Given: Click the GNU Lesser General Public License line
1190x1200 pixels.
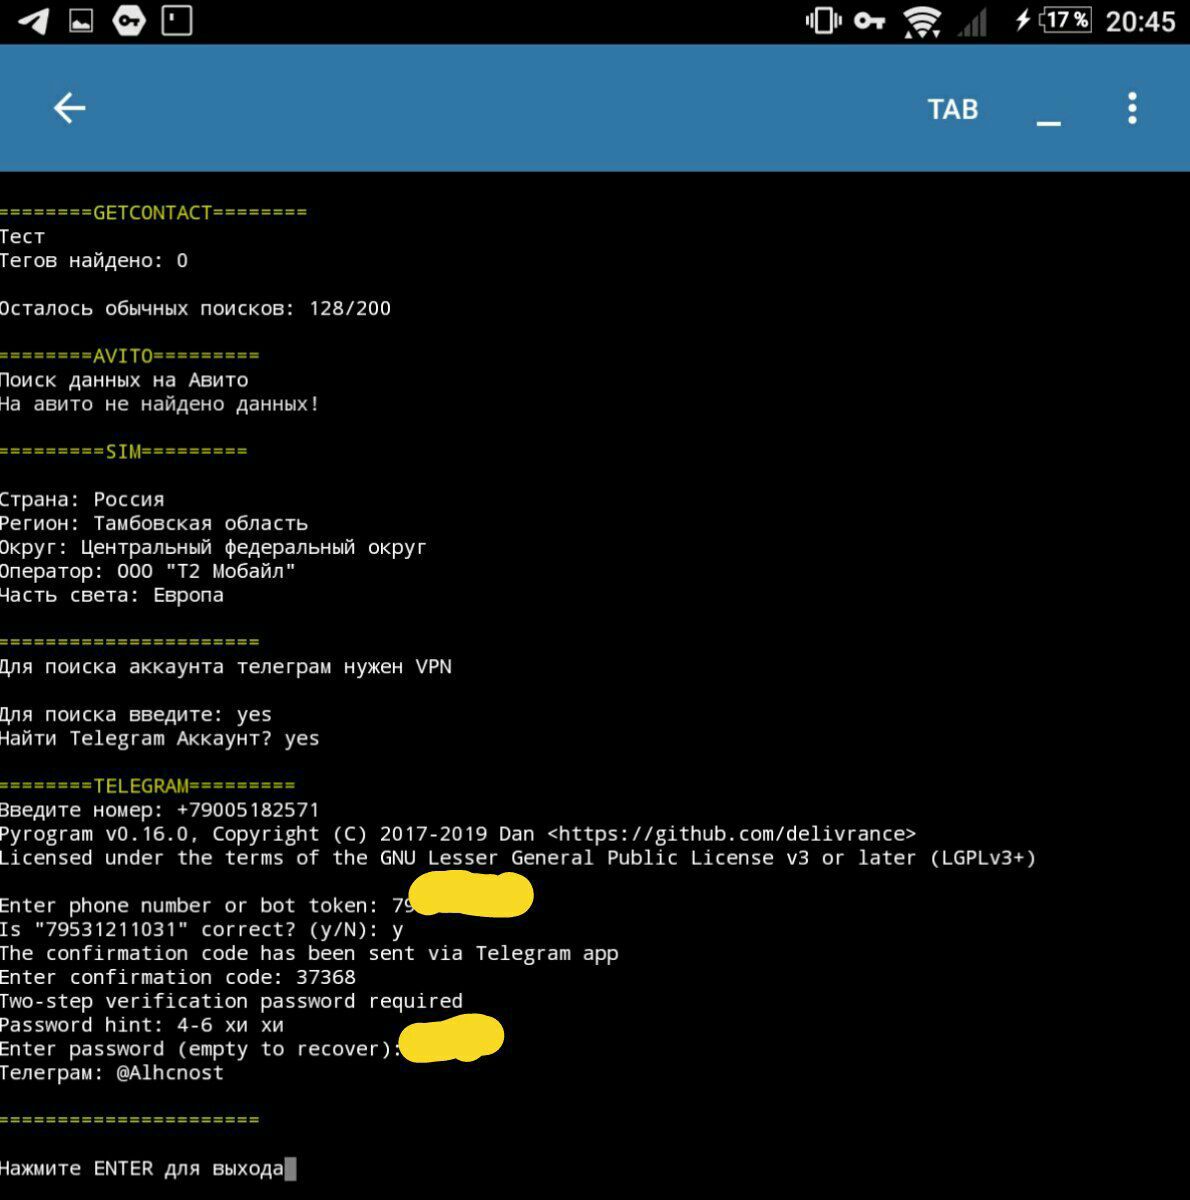Looking at the screenshot, I should click(x=518, y=857).
